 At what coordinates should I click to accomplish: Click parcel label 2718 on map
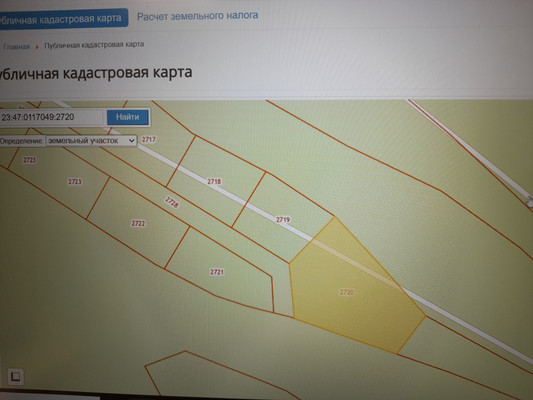click(214, 181)
